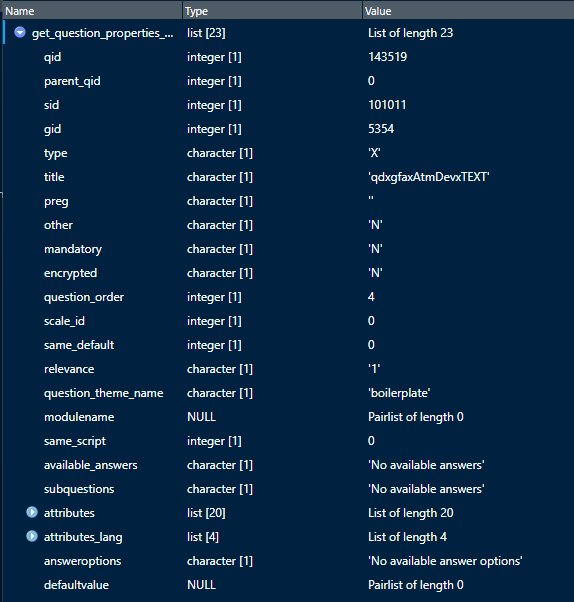Select the defaultvalue row
The height and width of the screenshot is (602, 574).
click(288, 585)
